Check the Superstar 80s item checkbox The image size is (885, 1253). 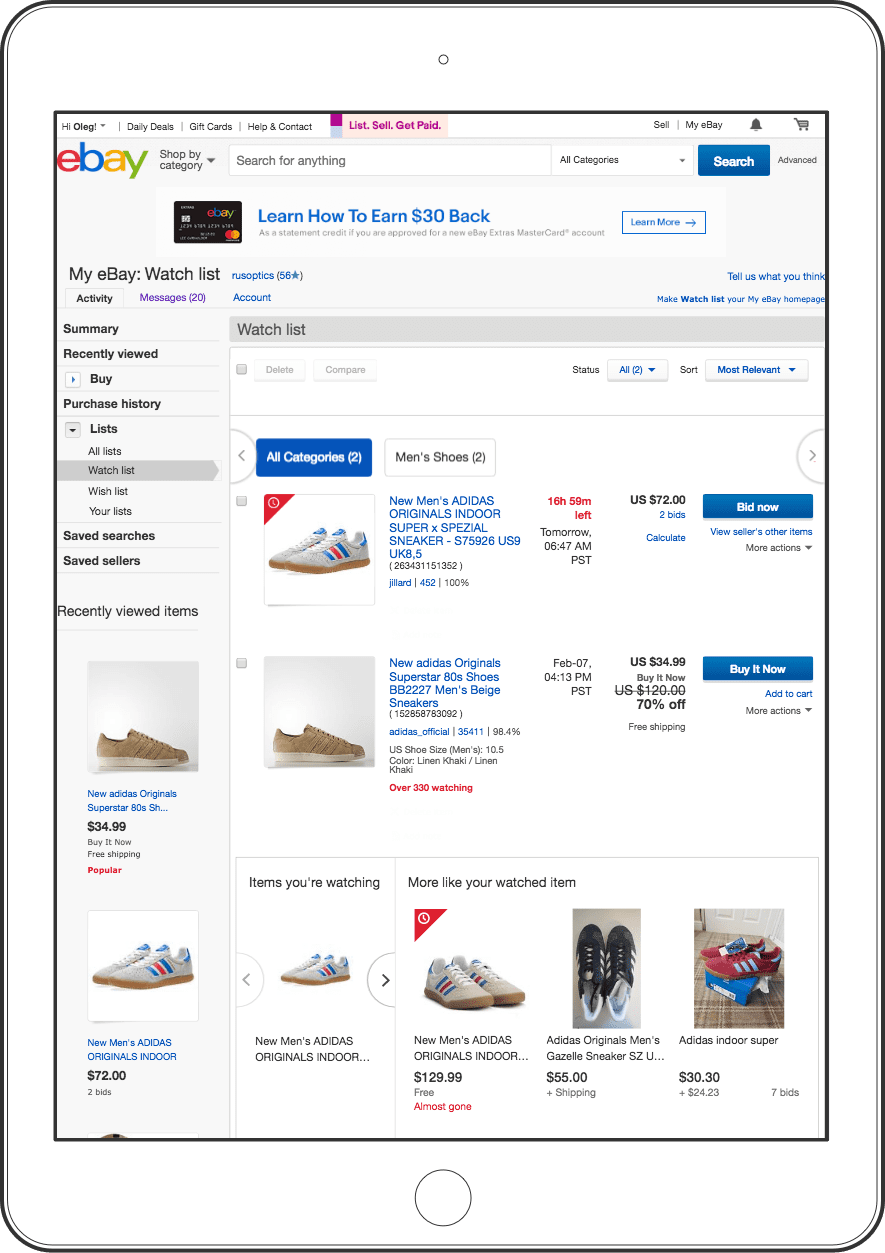241,663
